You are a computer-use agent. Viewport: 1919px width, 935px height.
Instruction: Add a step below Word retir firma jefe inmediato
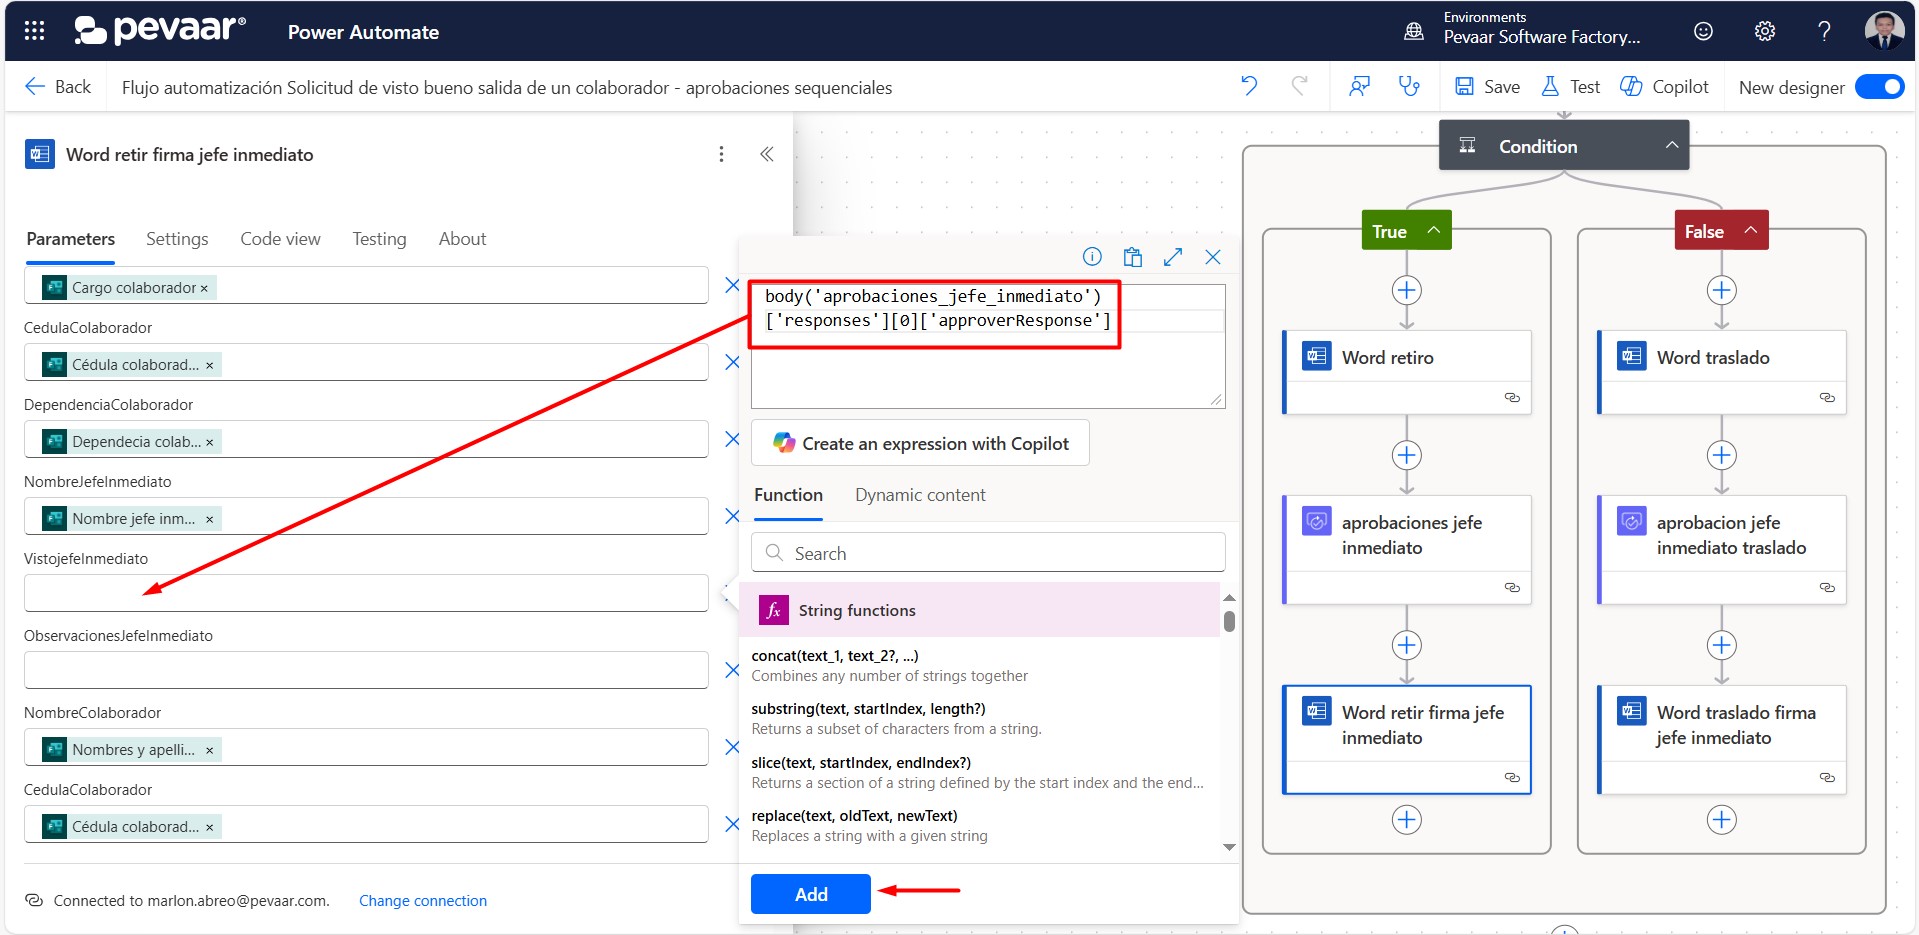coord(1407,820)
